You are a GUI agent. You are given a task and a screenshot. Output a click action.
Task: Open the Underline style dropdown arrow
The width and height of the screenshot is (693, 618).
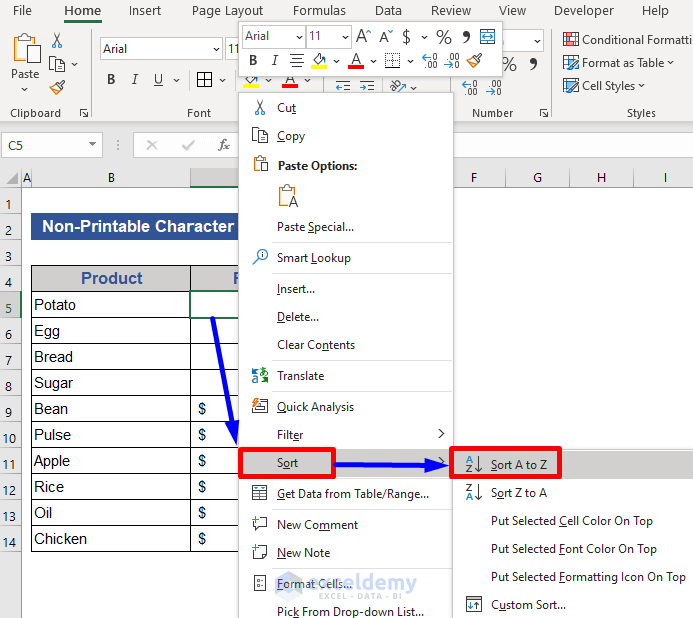coord(176,80)
